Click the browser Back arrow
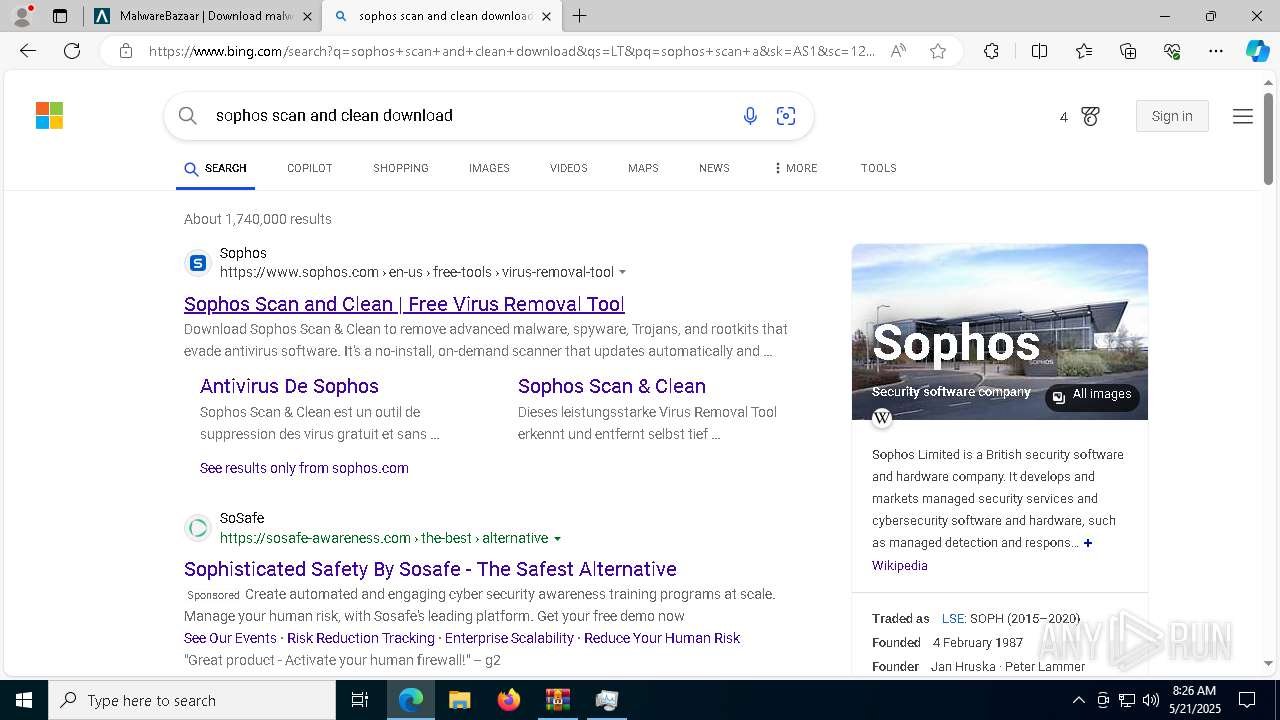Viewport: 1280px width, 720px height. 28,51
